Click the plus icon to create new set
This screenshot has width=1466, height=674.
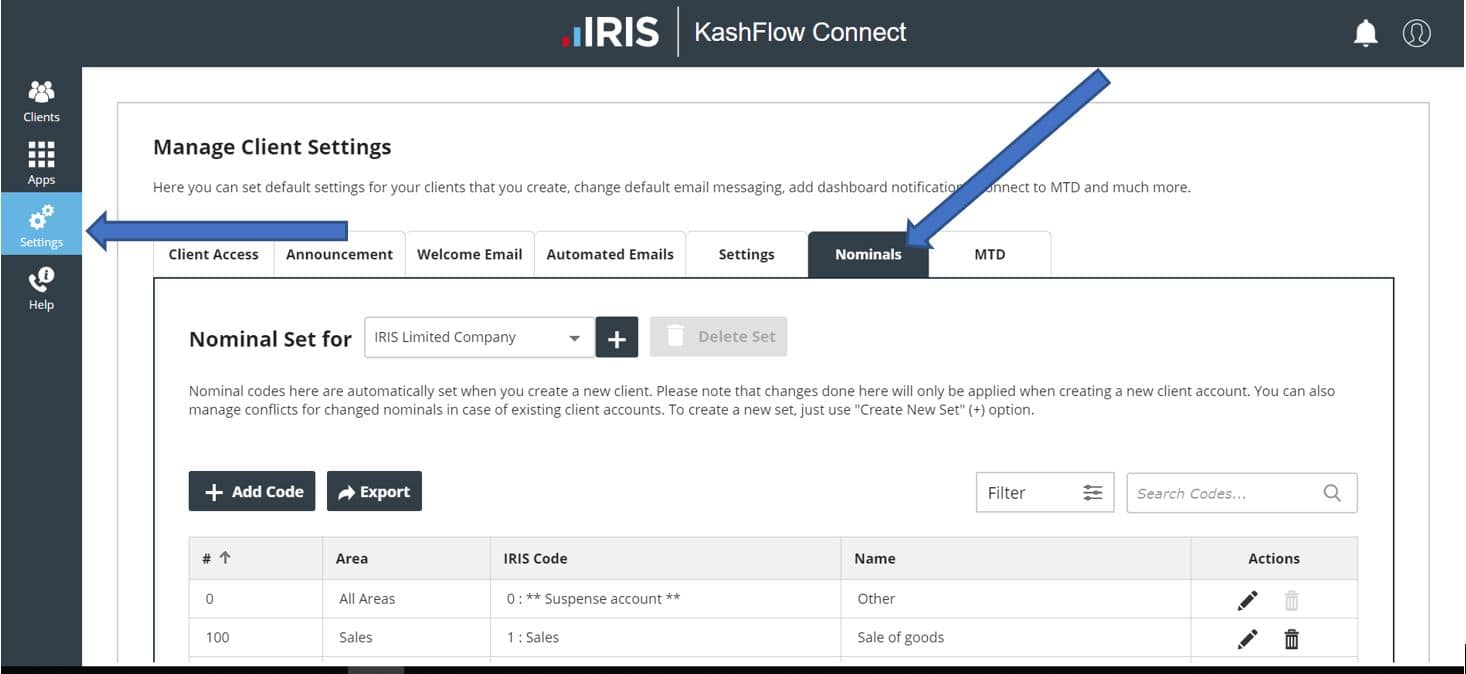pos(617,338)
